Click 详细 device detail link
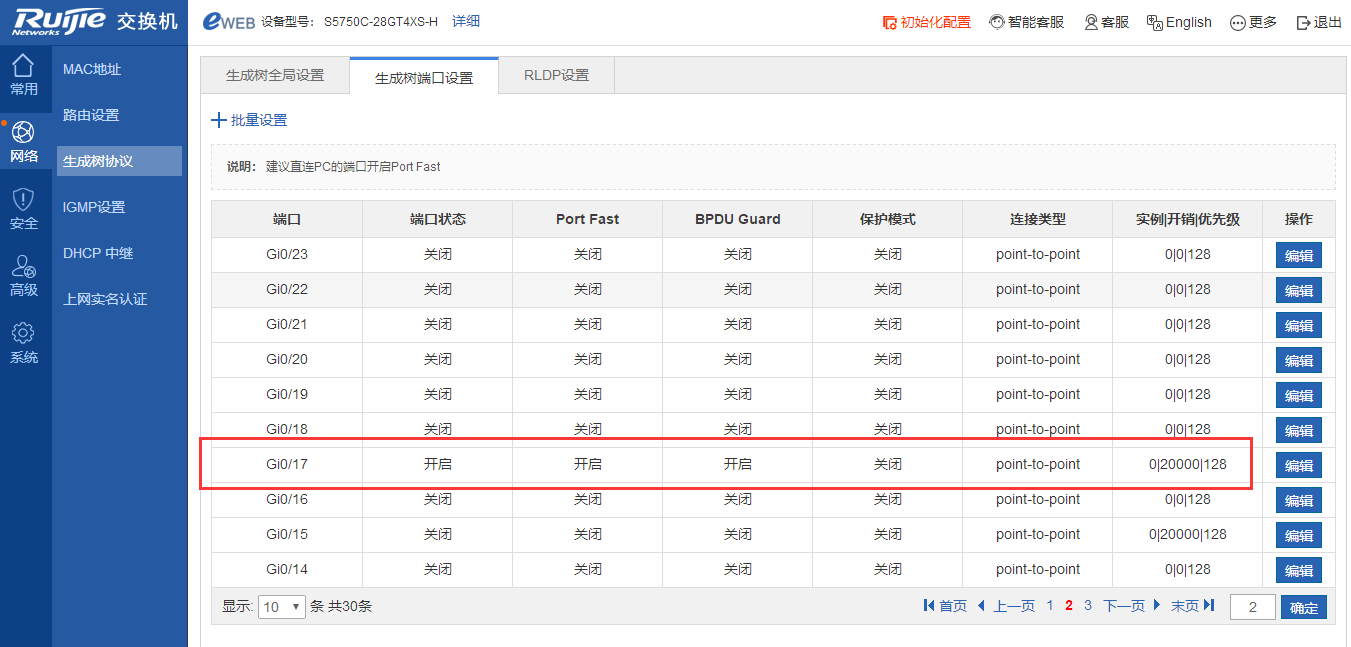Viewport: 1351px width, 647px height. click(466, 21)
